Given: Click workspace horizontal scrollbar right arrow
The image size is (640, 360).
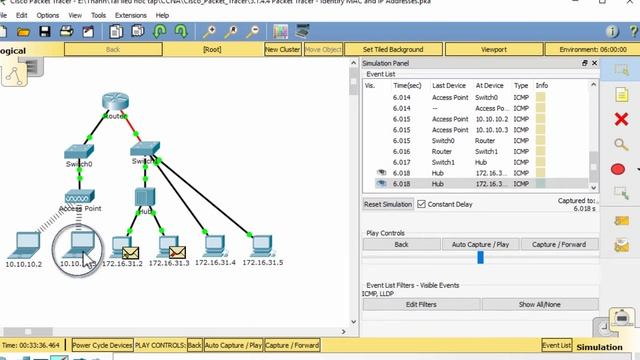Looking at the screenshot, I should tap(343, 332).
